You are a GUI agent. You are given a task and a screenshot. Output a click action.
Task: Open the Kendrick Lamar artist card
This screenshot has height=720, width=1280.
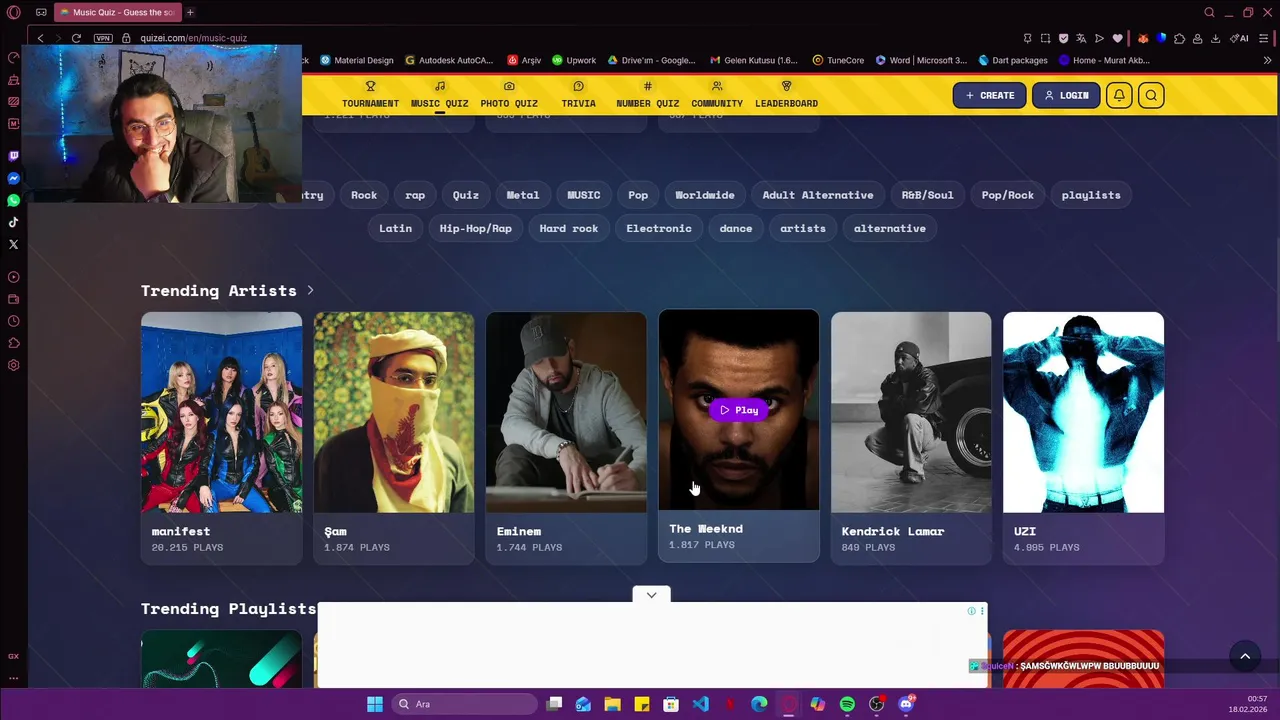pyautogui.click(x=911, y=438)
